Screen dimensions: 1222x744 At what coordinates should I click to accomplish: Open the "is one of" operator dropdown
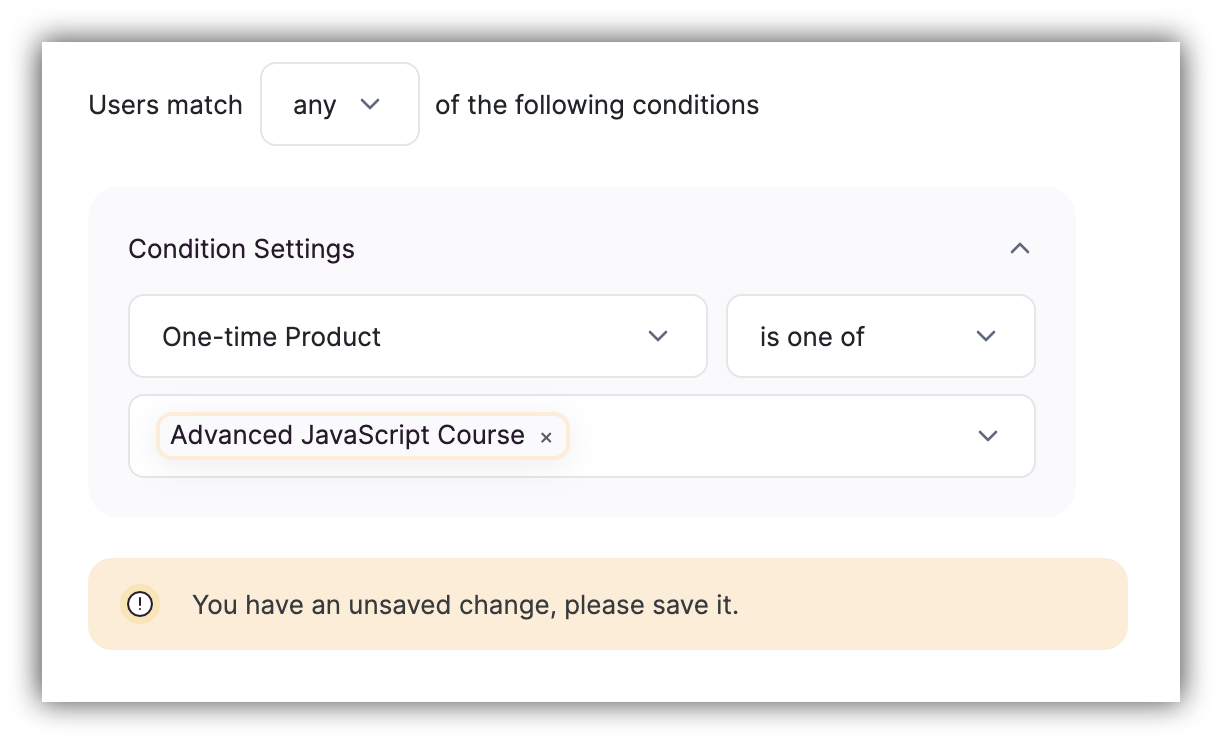pos(880,337)
